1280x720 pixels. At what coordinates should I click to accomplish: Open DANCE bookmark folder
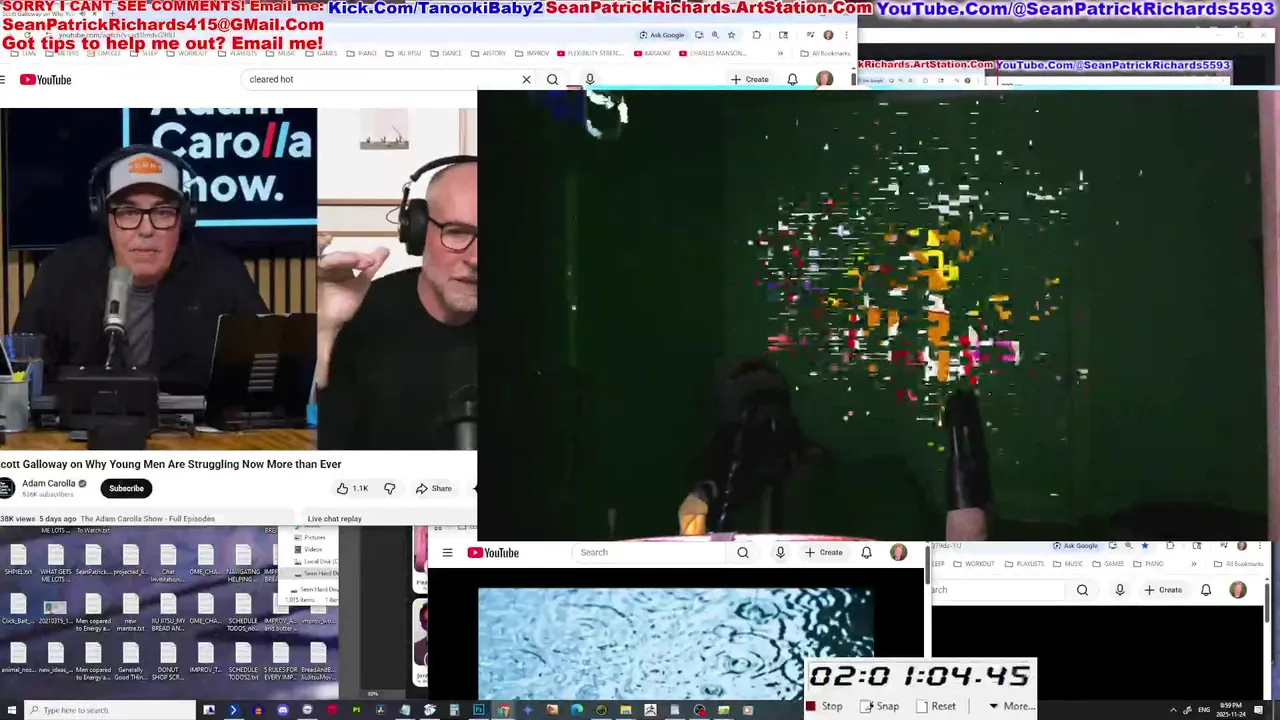click(447, 53)
